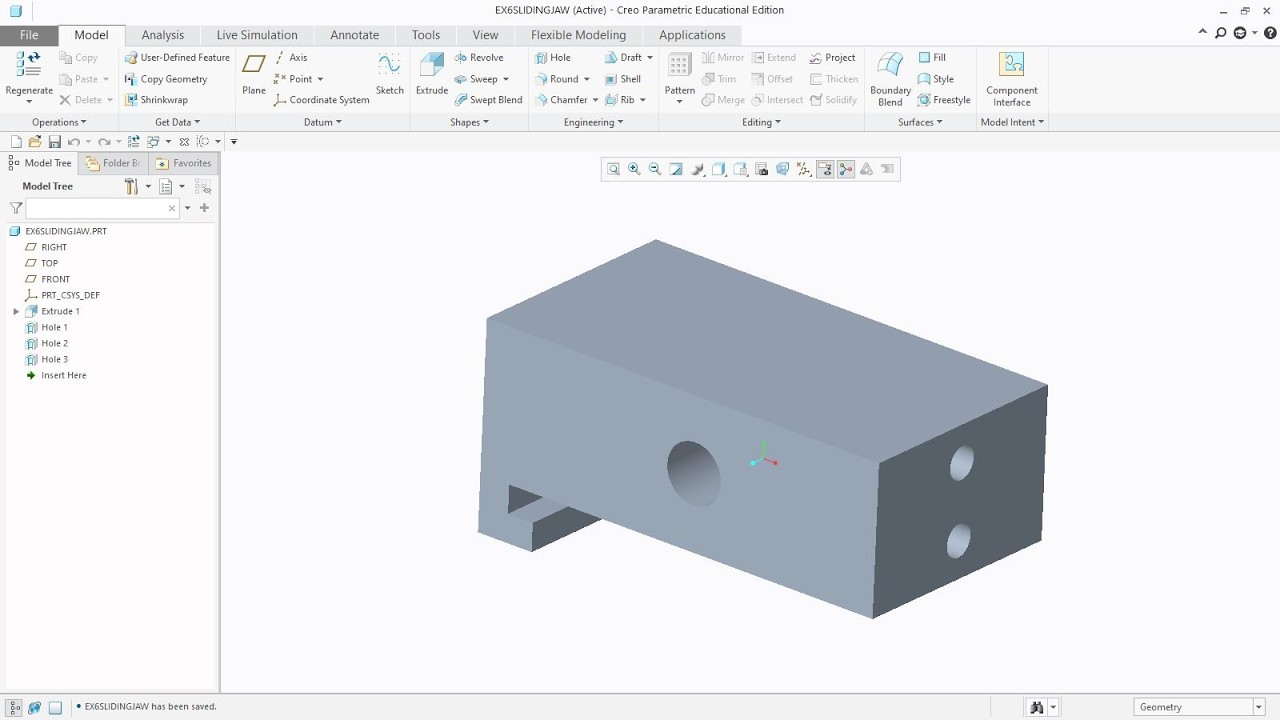Screen dimensions: 1280x720
Task: Click the Model Tree search field
Action: 101,208
